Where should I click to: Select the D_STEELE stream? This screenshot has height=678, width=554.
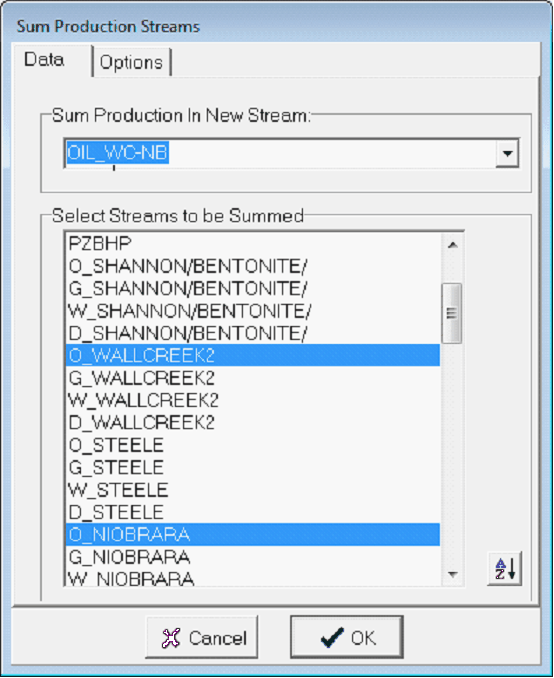pyautogui.click(x=253, y=512)
